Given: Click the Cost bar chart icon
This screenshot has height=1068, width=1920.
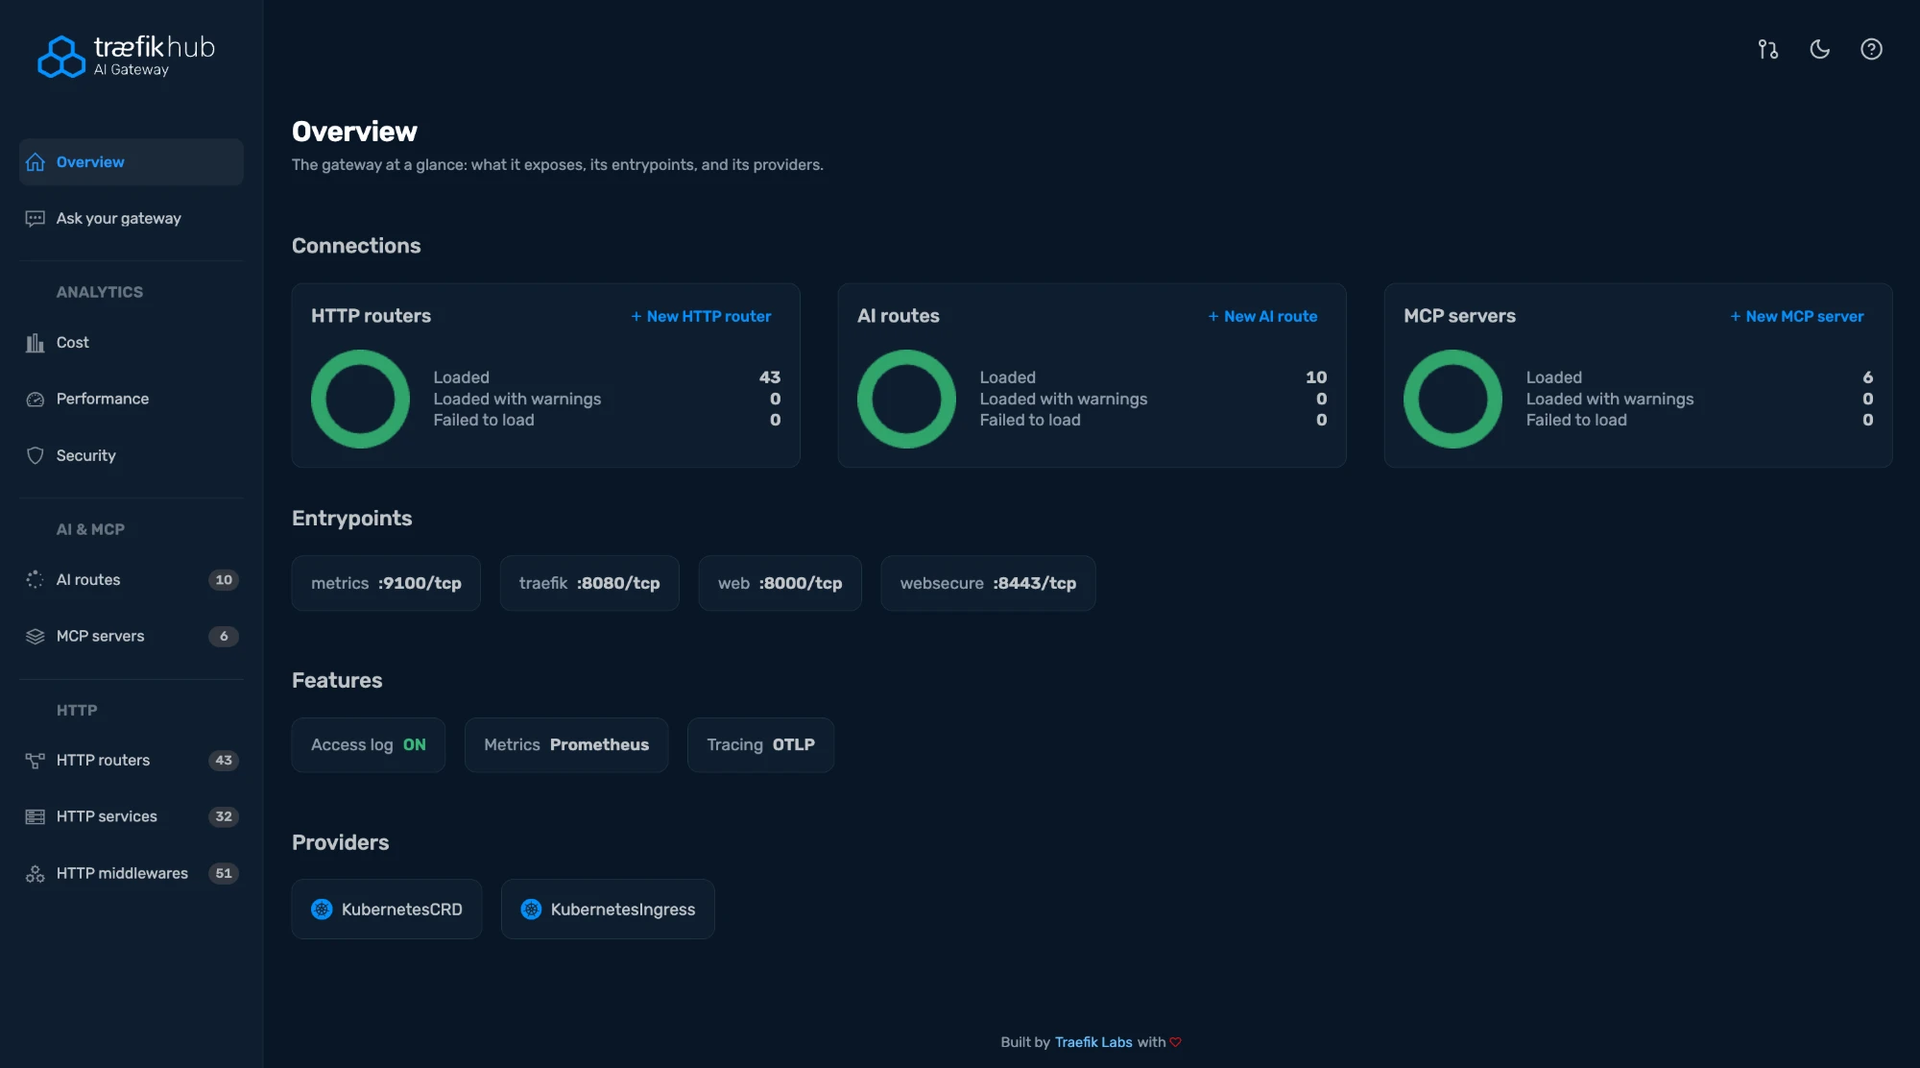Looking at the screenshot, I should click(x=35, y=342).
